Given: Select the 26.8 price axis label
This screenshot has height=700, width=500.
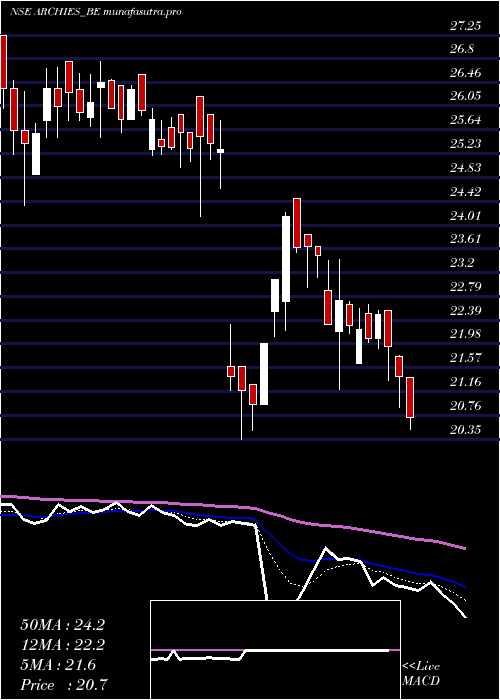Looking at the screenshot, I should (462, 49).
